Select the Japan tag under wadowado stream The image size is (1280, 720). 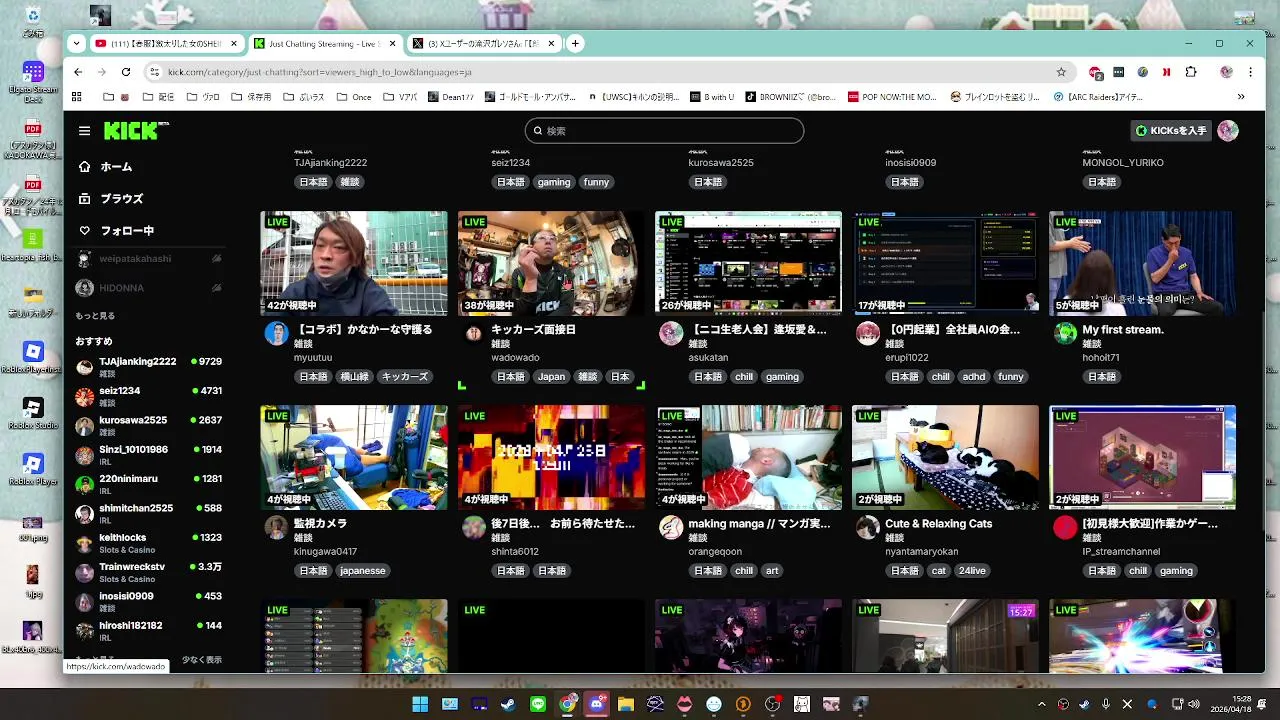pos(551,377)
